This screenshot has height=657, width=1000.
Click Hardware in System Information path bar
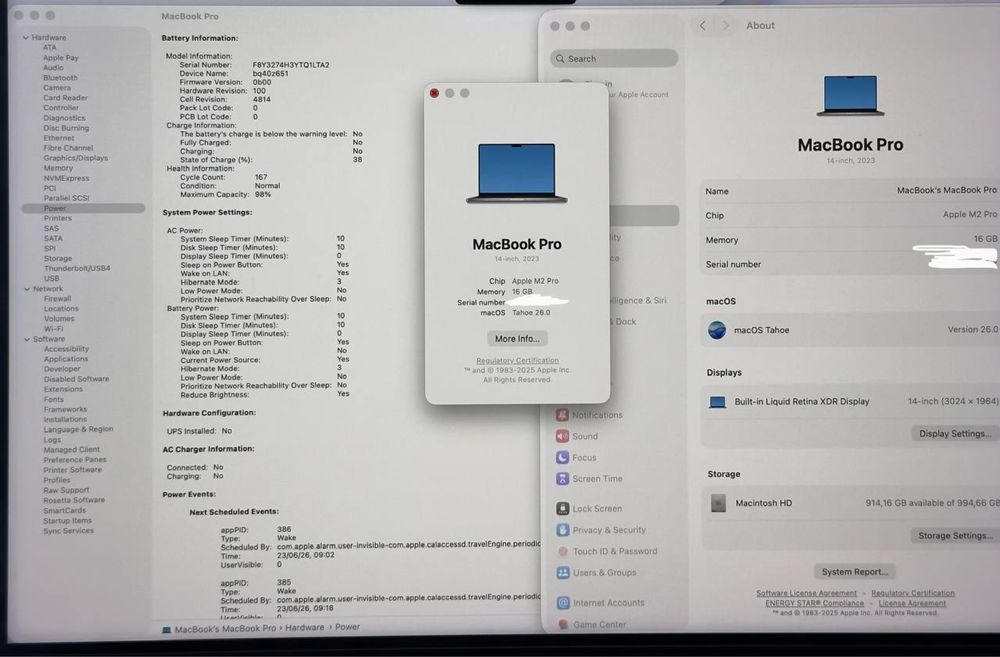point(304,628)
